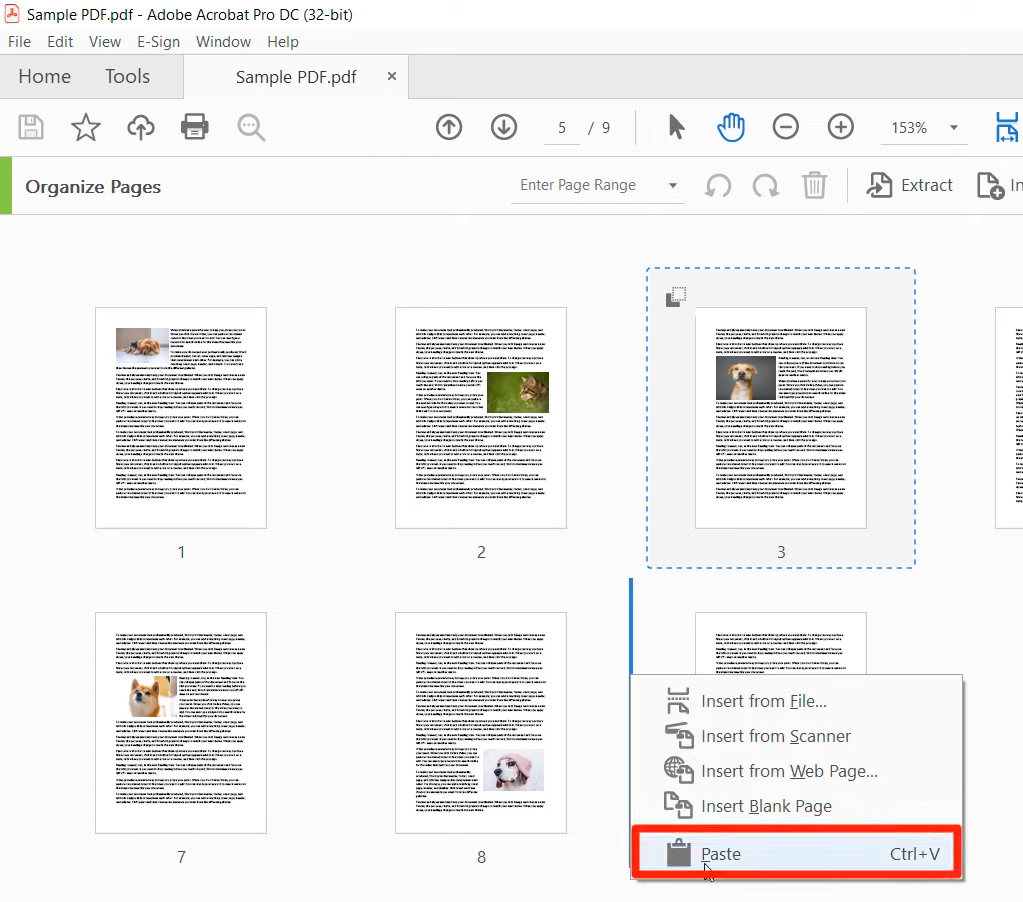Click the Acrobat PDF logo icon in title bar
Viewport: 1023px width, 902px height.
[x=12, y=14]
